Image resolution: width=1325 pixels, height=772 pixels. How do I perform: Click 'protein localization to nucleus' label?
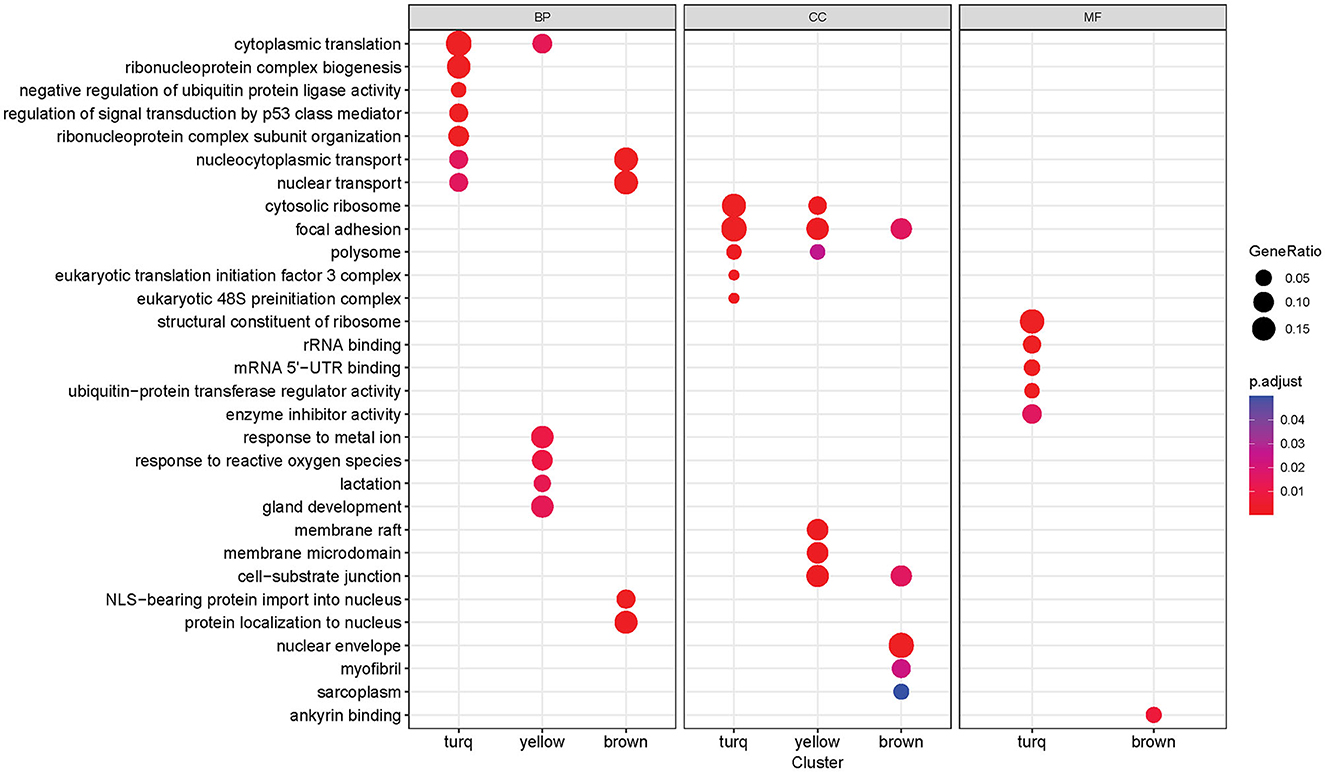click(x=293, y=622)
